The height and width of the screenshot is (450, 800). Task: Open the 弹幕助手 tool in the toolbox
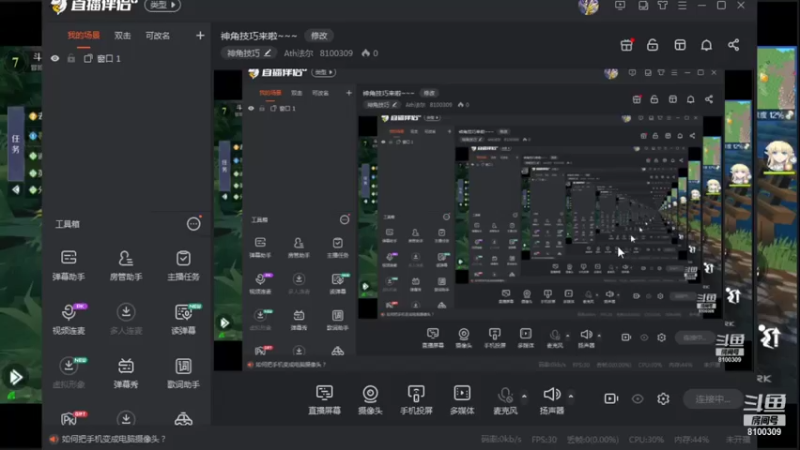[68, 265]
